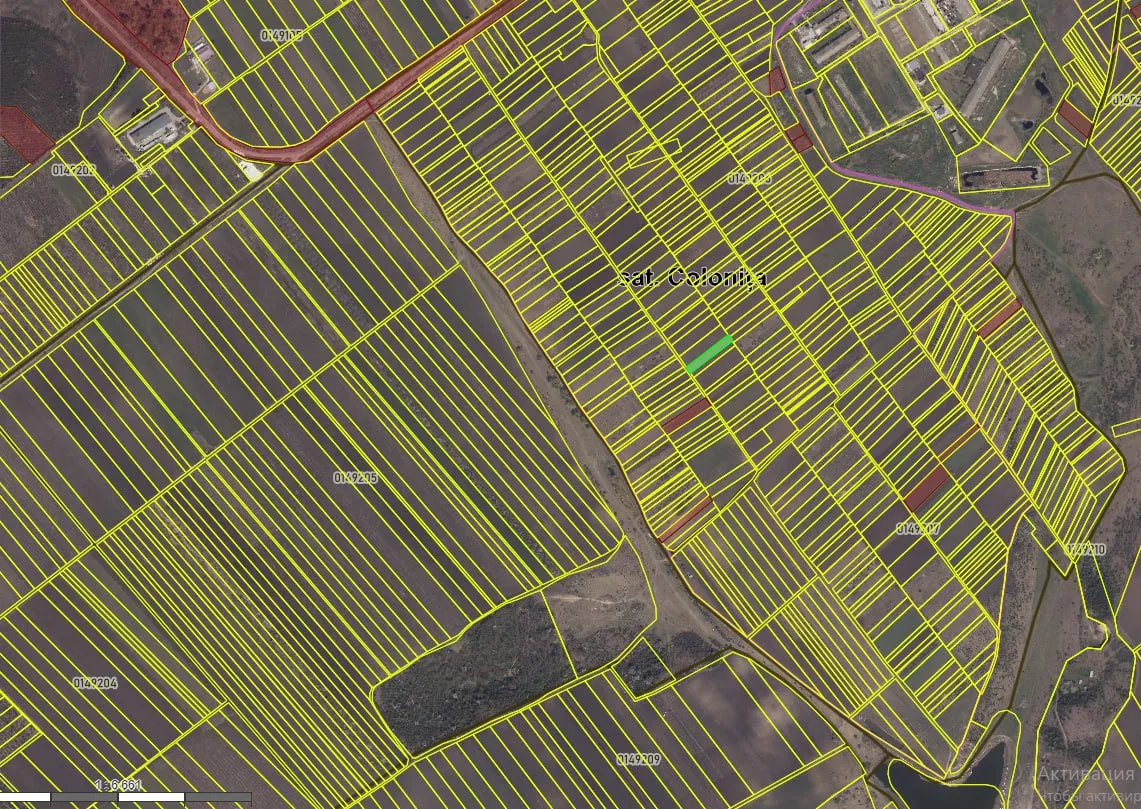Click the rectangular reservoir parcel in top right
Screen dimensions: 1141x809
pyautogui.click(x=1002, y=178)
